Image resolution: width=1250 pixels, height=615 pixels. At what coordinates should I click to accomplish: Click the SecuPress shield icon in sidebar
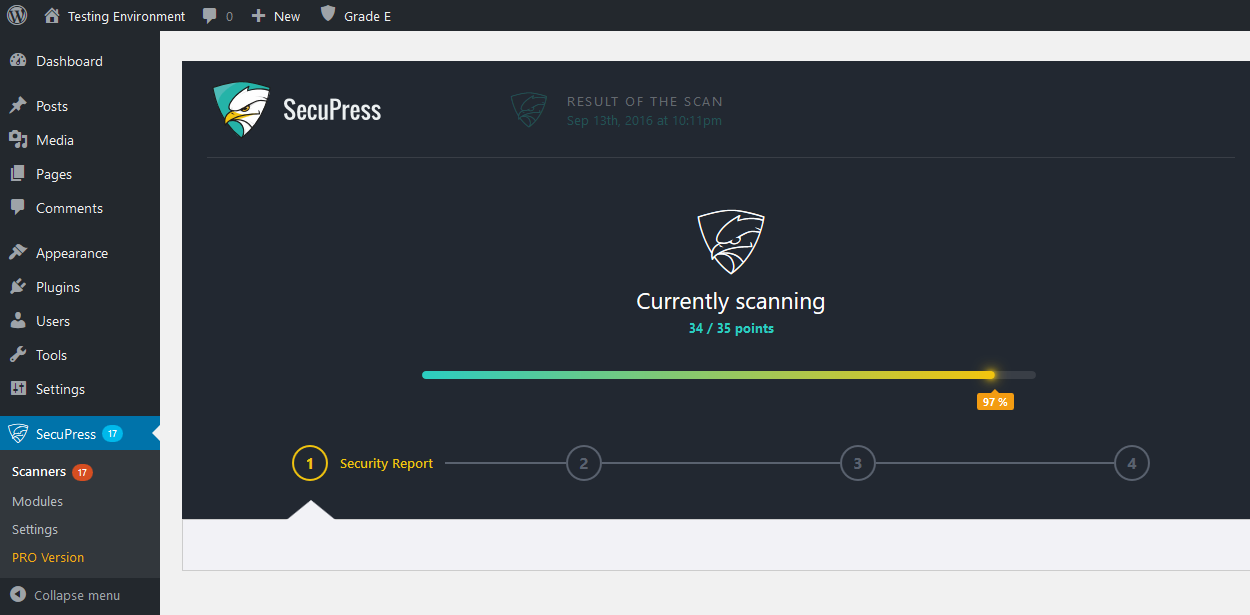click(x=18, y=434)
